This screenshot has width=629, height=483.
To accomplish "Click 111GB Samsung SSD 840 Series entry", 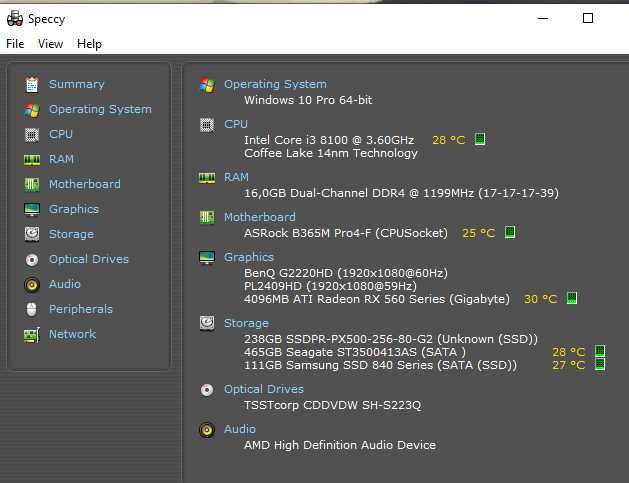I will tap(381, 365).
